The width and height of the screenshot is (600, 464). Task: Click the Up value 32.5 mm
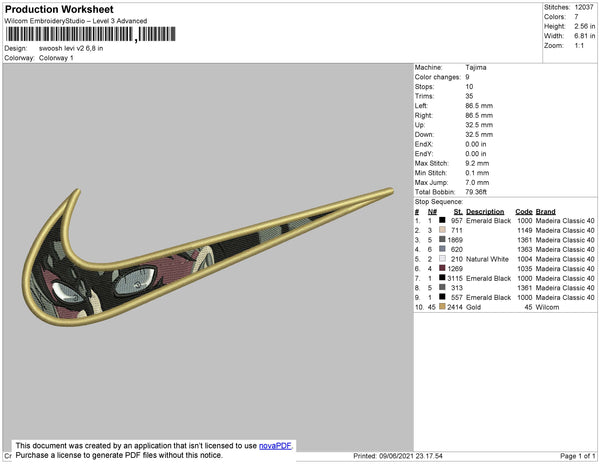tap(479, 125)
